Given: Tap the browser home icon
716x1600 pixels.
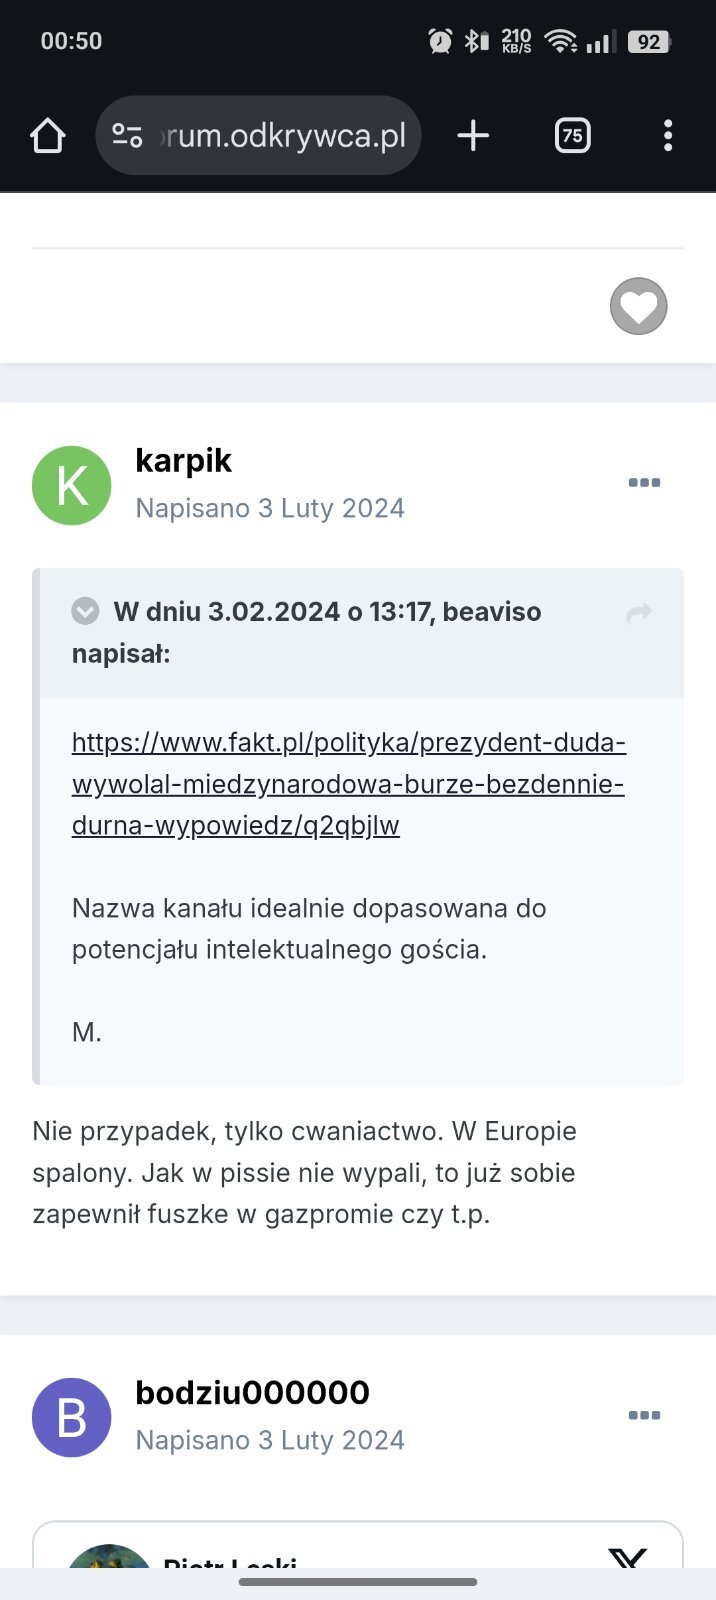Looking at the screenshot, I should [x=48, y=136].
